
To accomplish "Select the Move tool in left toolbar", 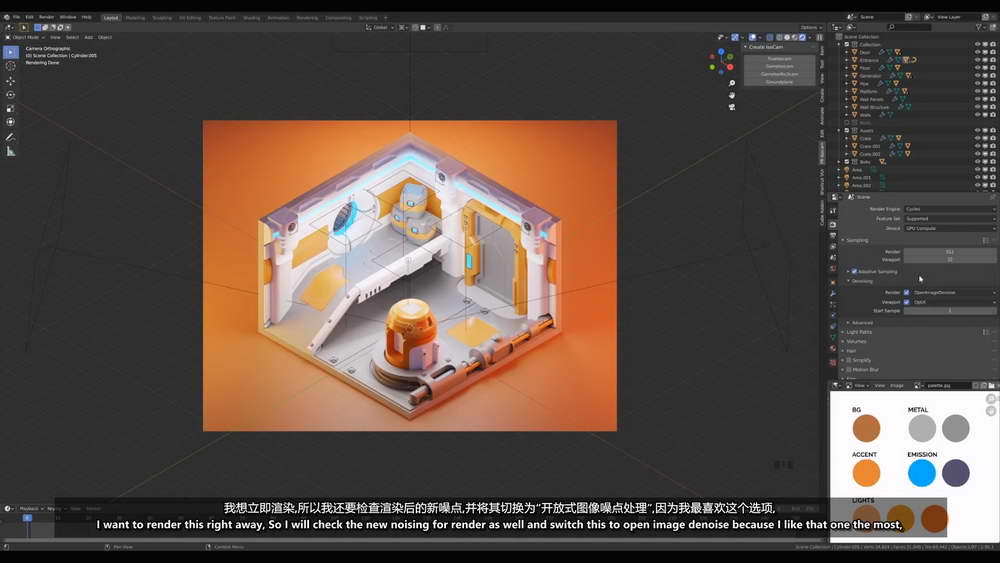I will coord(11,81).
